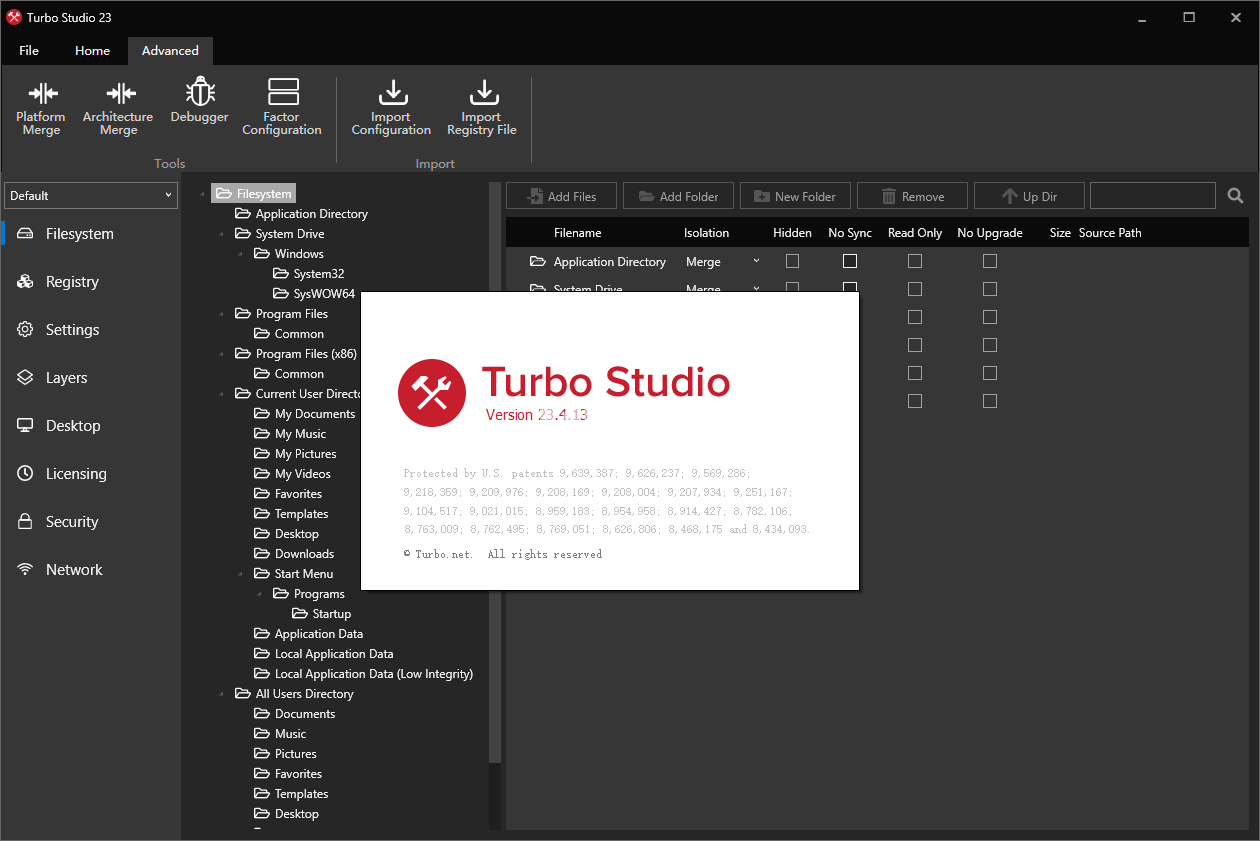1260x841 pixels.
Task: Click the Remove button
Action: (912, 196)
